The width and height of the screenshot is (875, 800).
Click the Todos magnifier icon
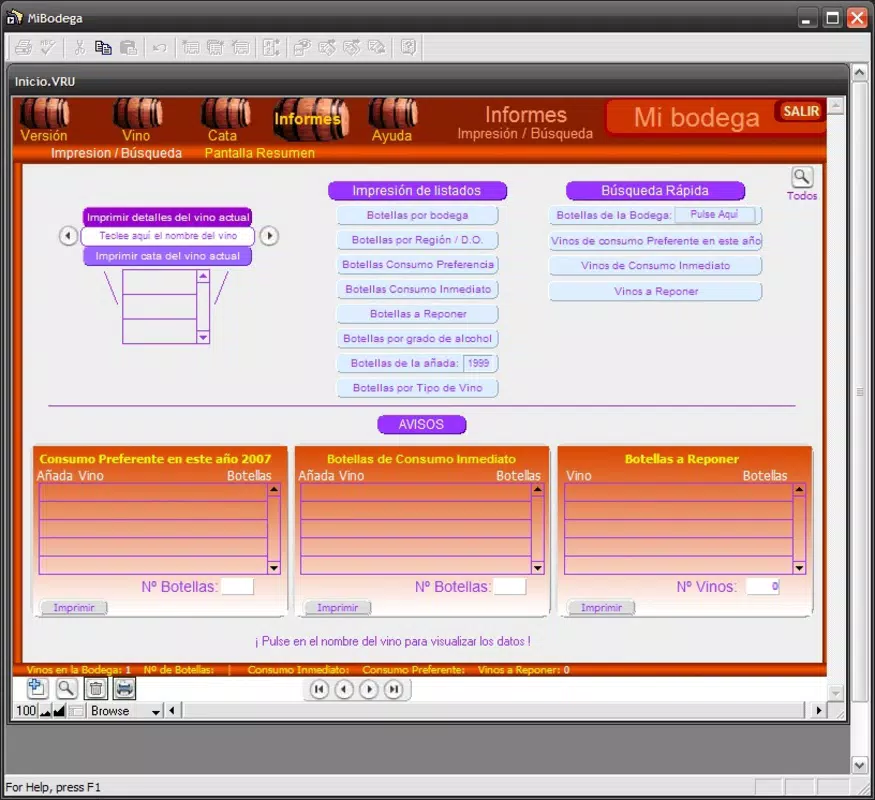click(802, 178)
